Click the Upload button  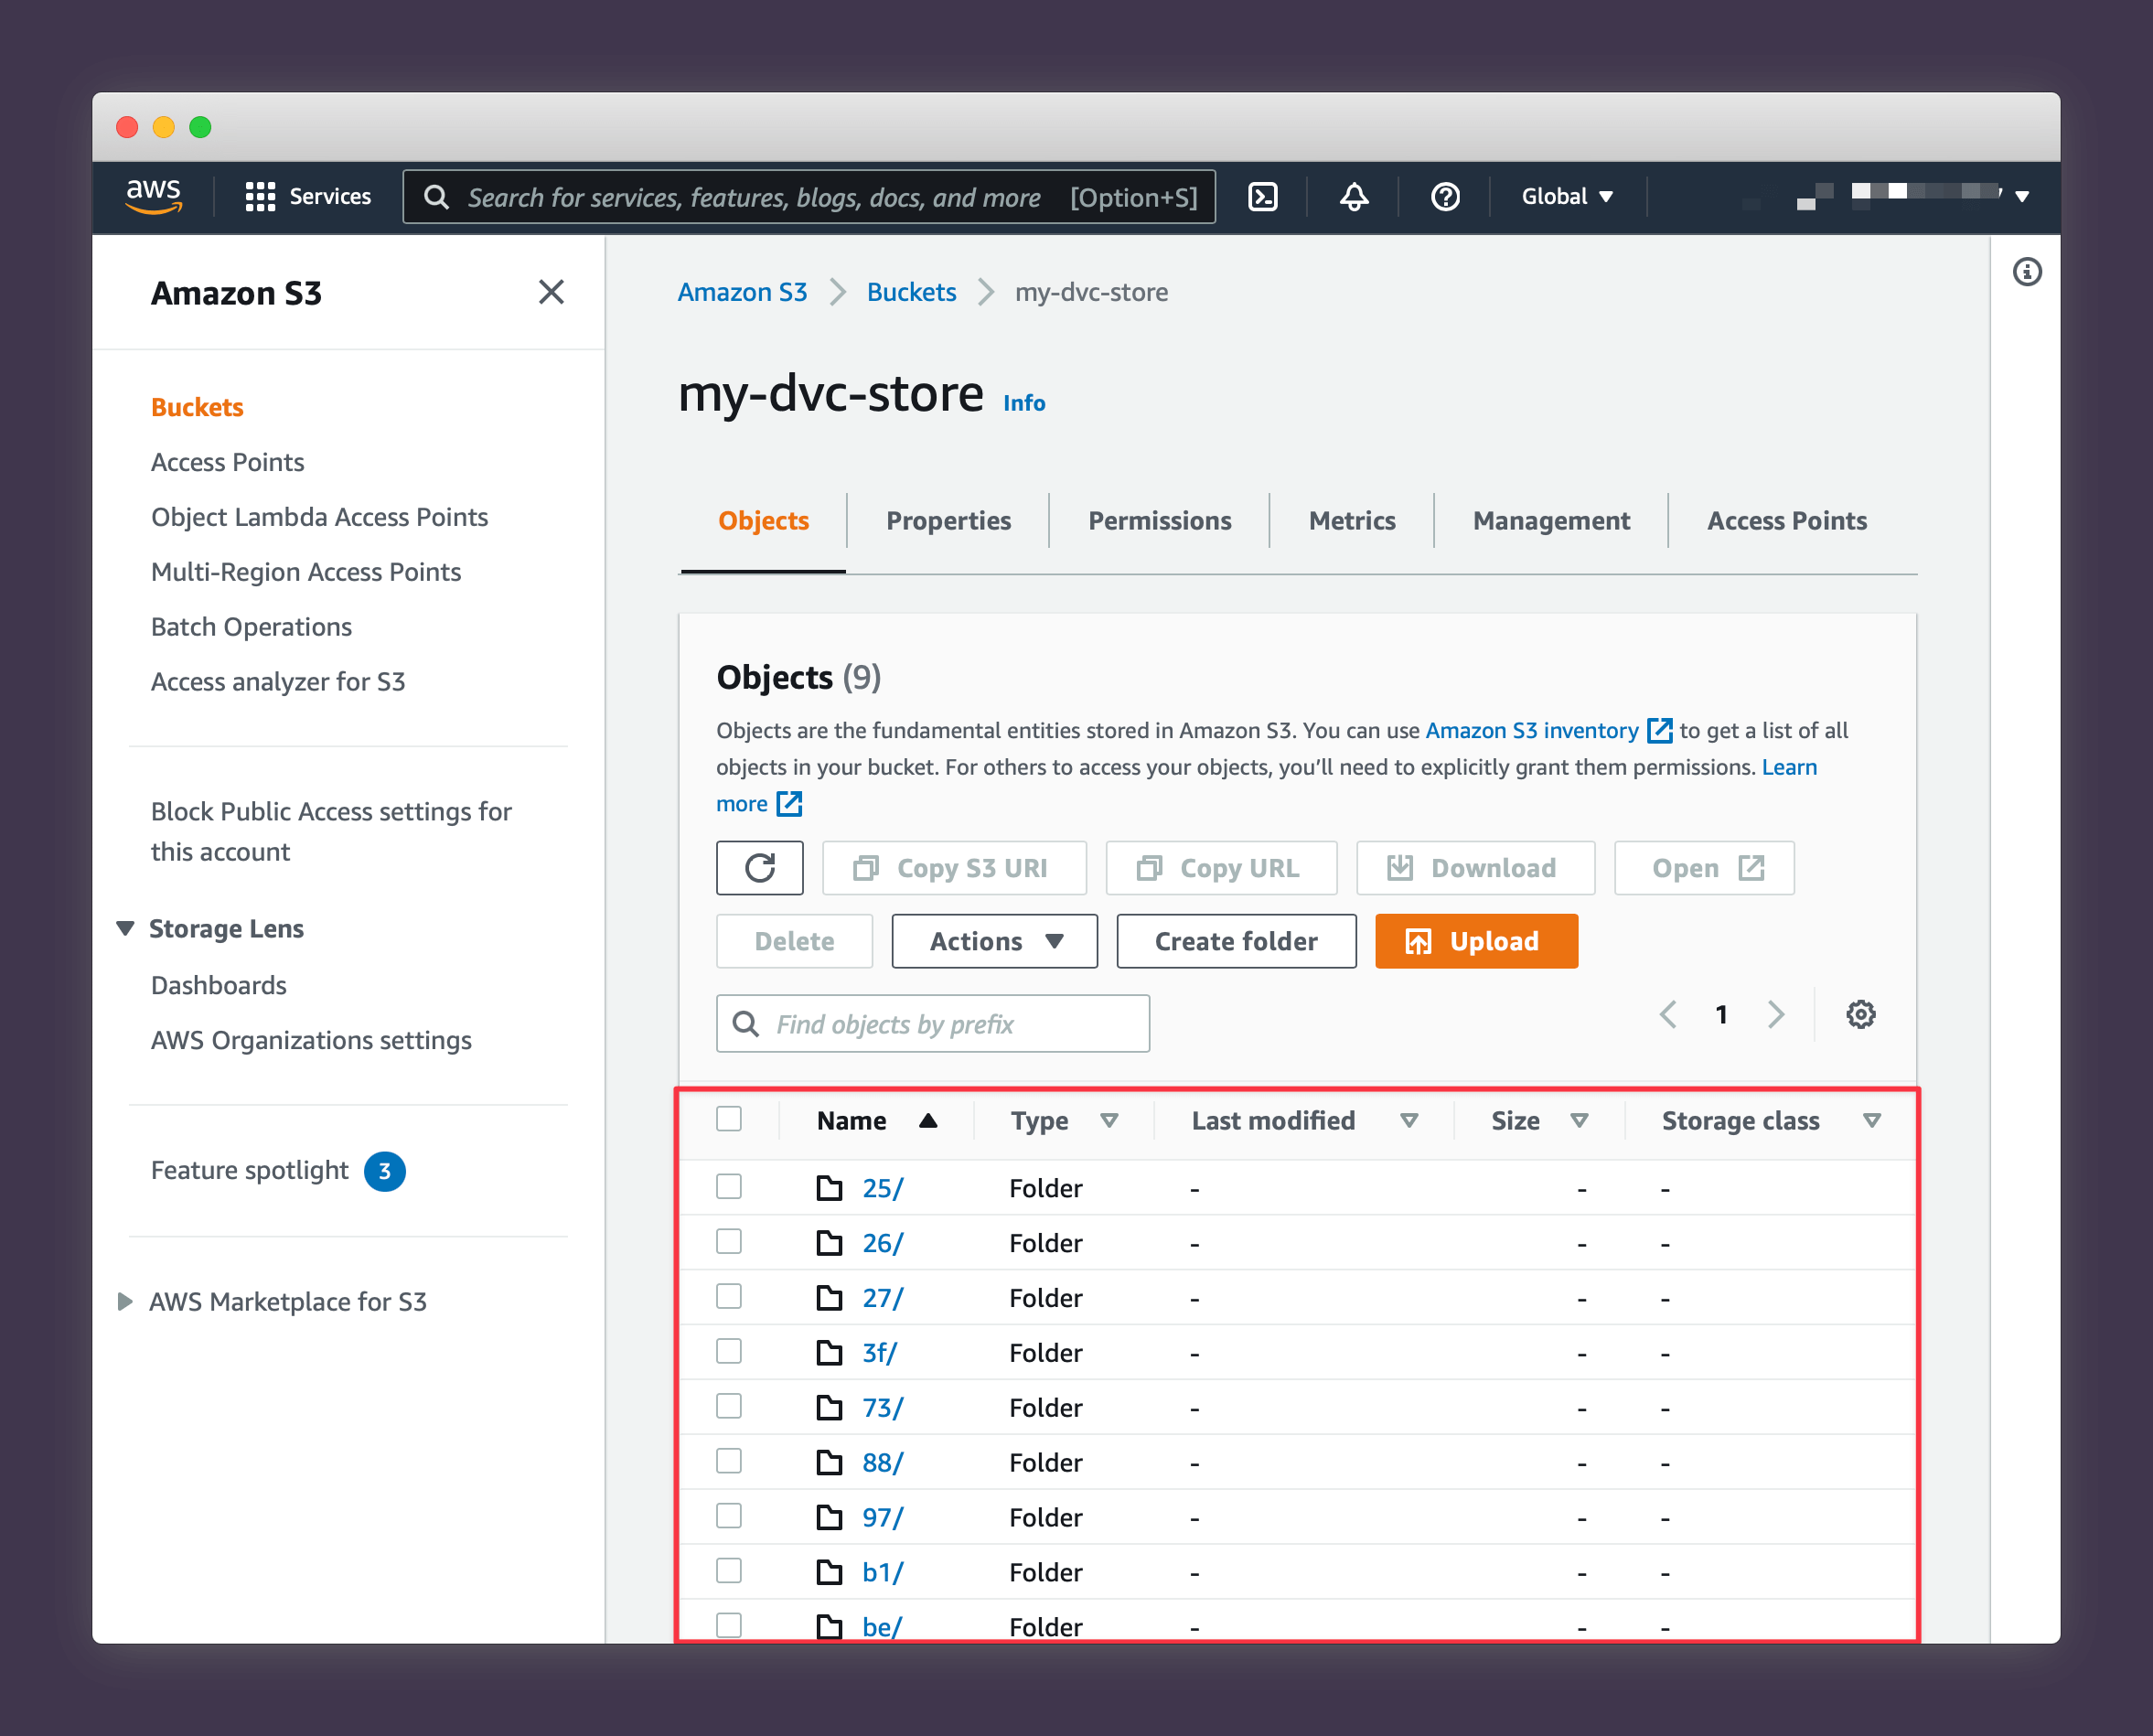point(1476,941)
